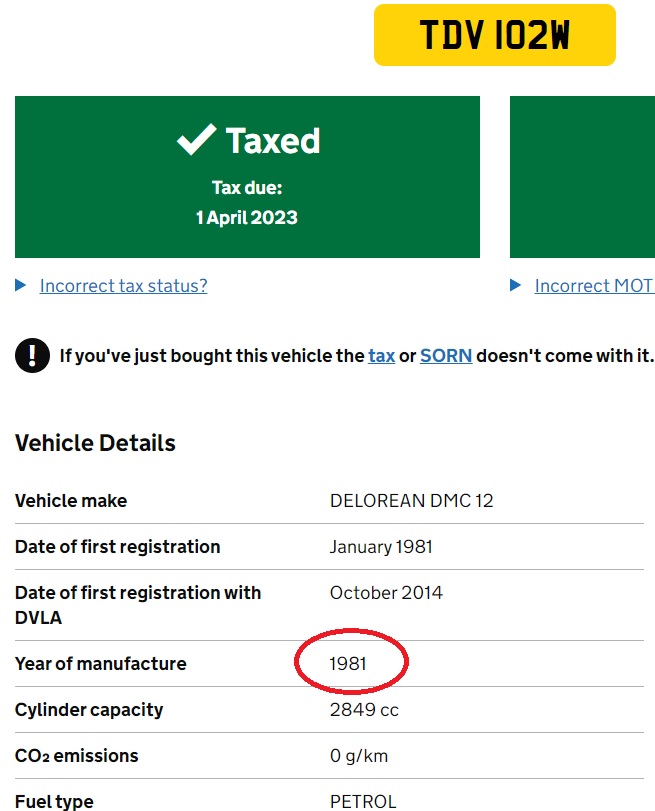
Task: Expand the Incorrect tax status disclosure triangle
Action: coord(21,286)
